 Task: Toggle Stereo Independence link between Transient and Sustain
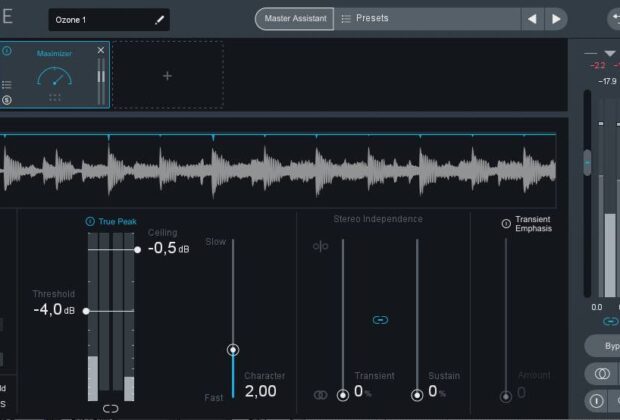coord(380,320)
